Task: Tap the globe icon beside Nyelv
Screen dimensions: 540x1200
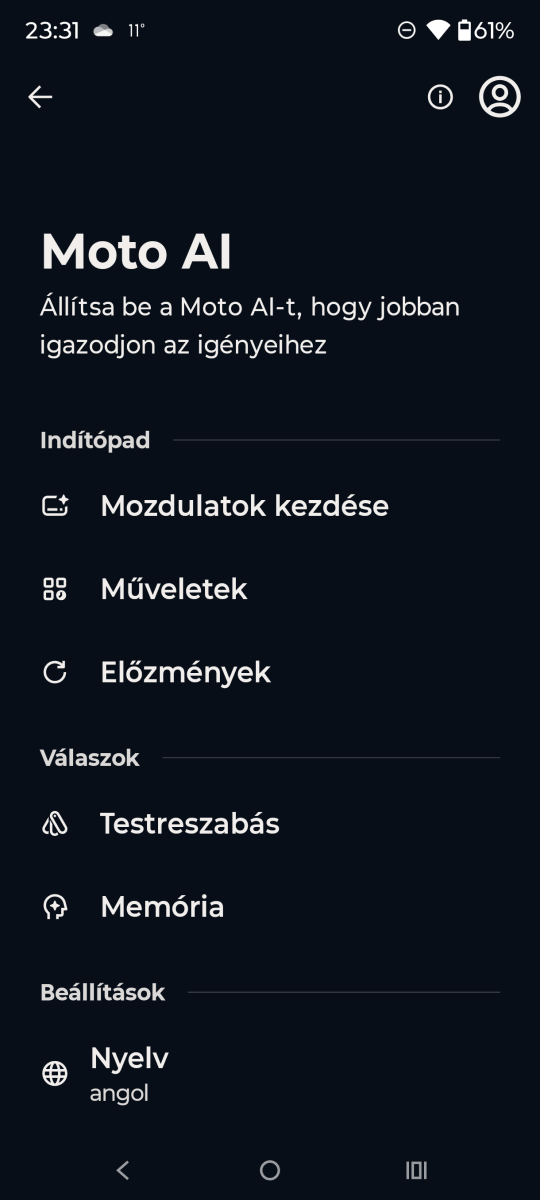Action: pos(55,1074)
